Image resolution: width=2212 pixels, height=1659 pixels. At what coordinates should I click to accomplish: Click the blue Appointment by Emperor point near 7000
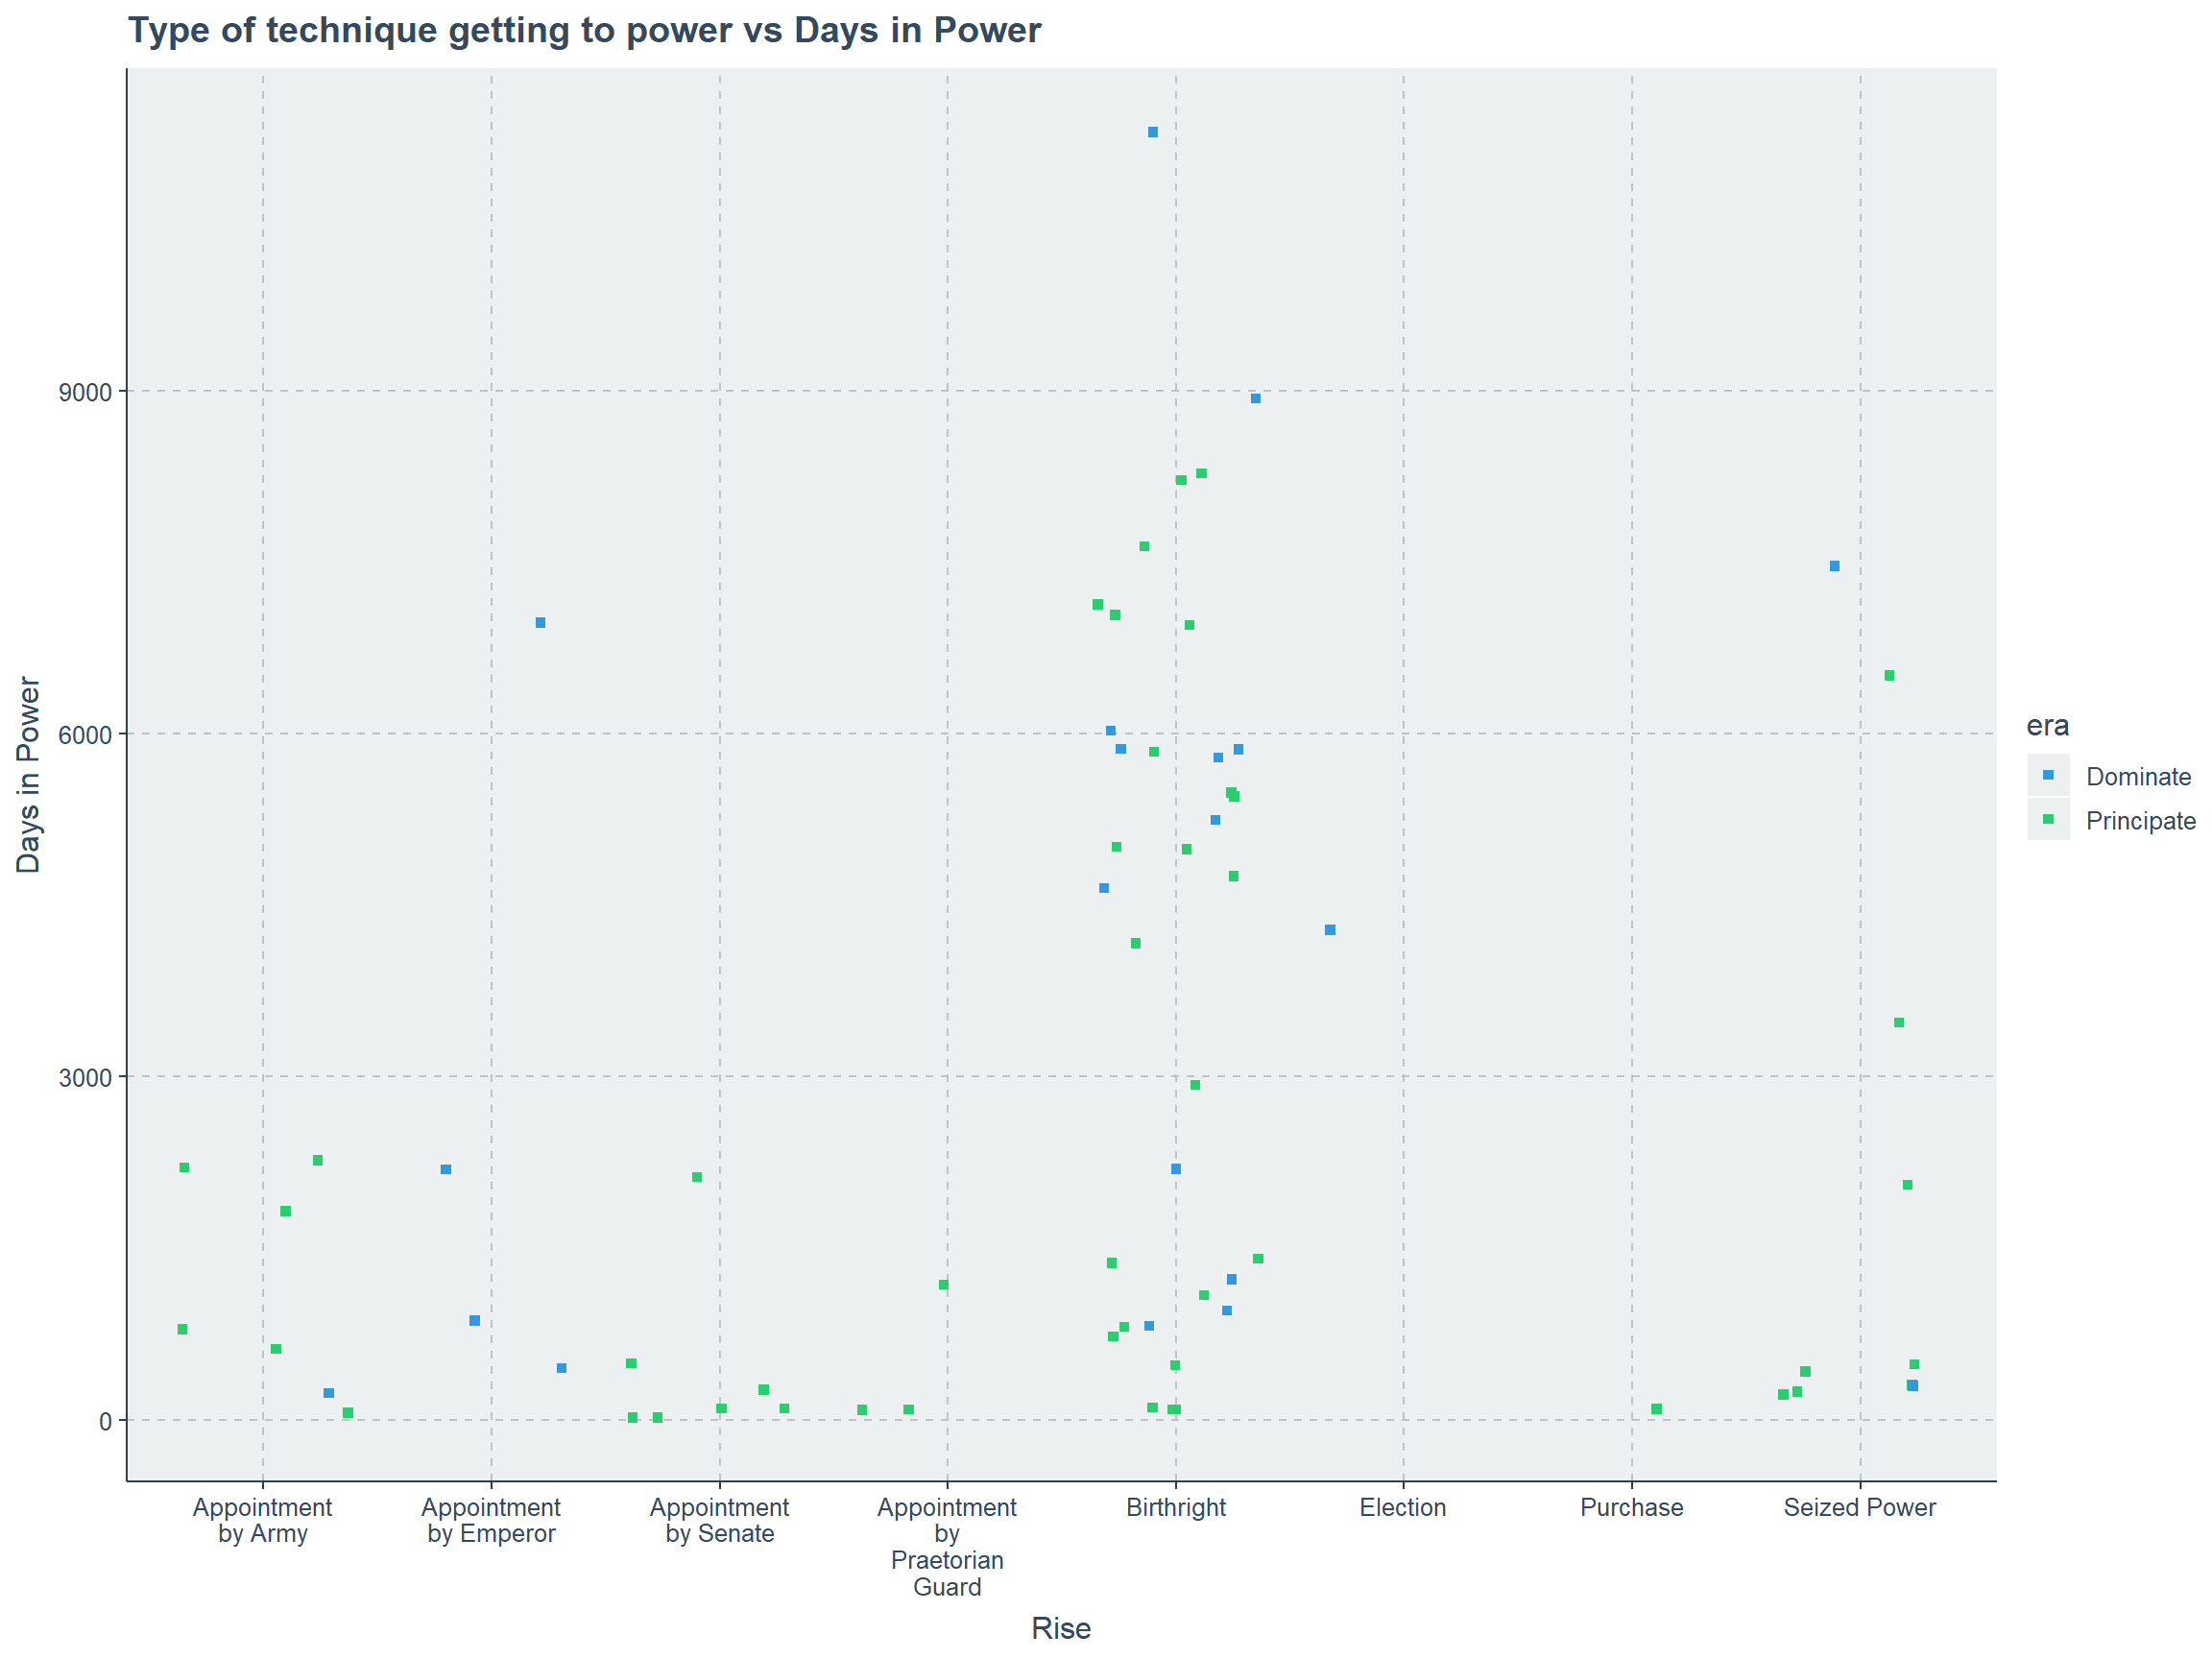pyautogui.click(x=540, y=622)
